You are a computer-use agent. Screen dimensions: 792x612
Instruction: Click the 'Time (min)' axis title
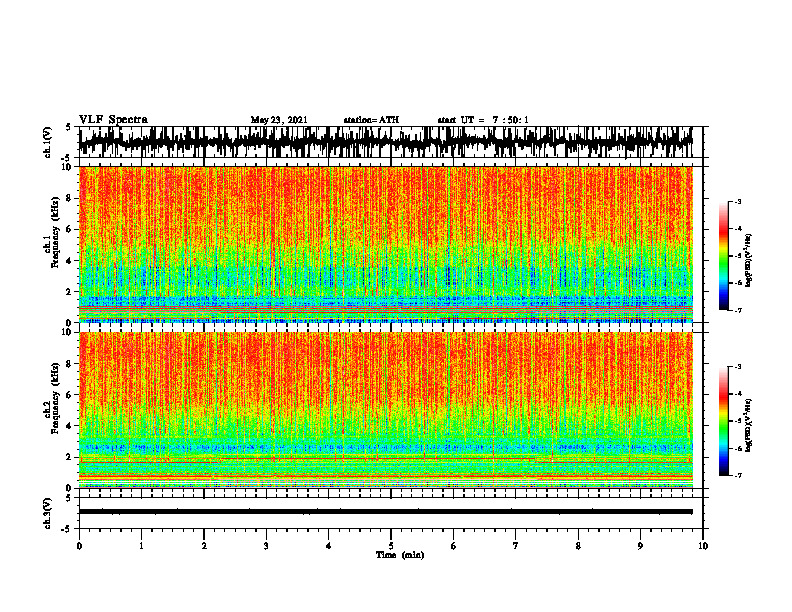tap(400, 555)
